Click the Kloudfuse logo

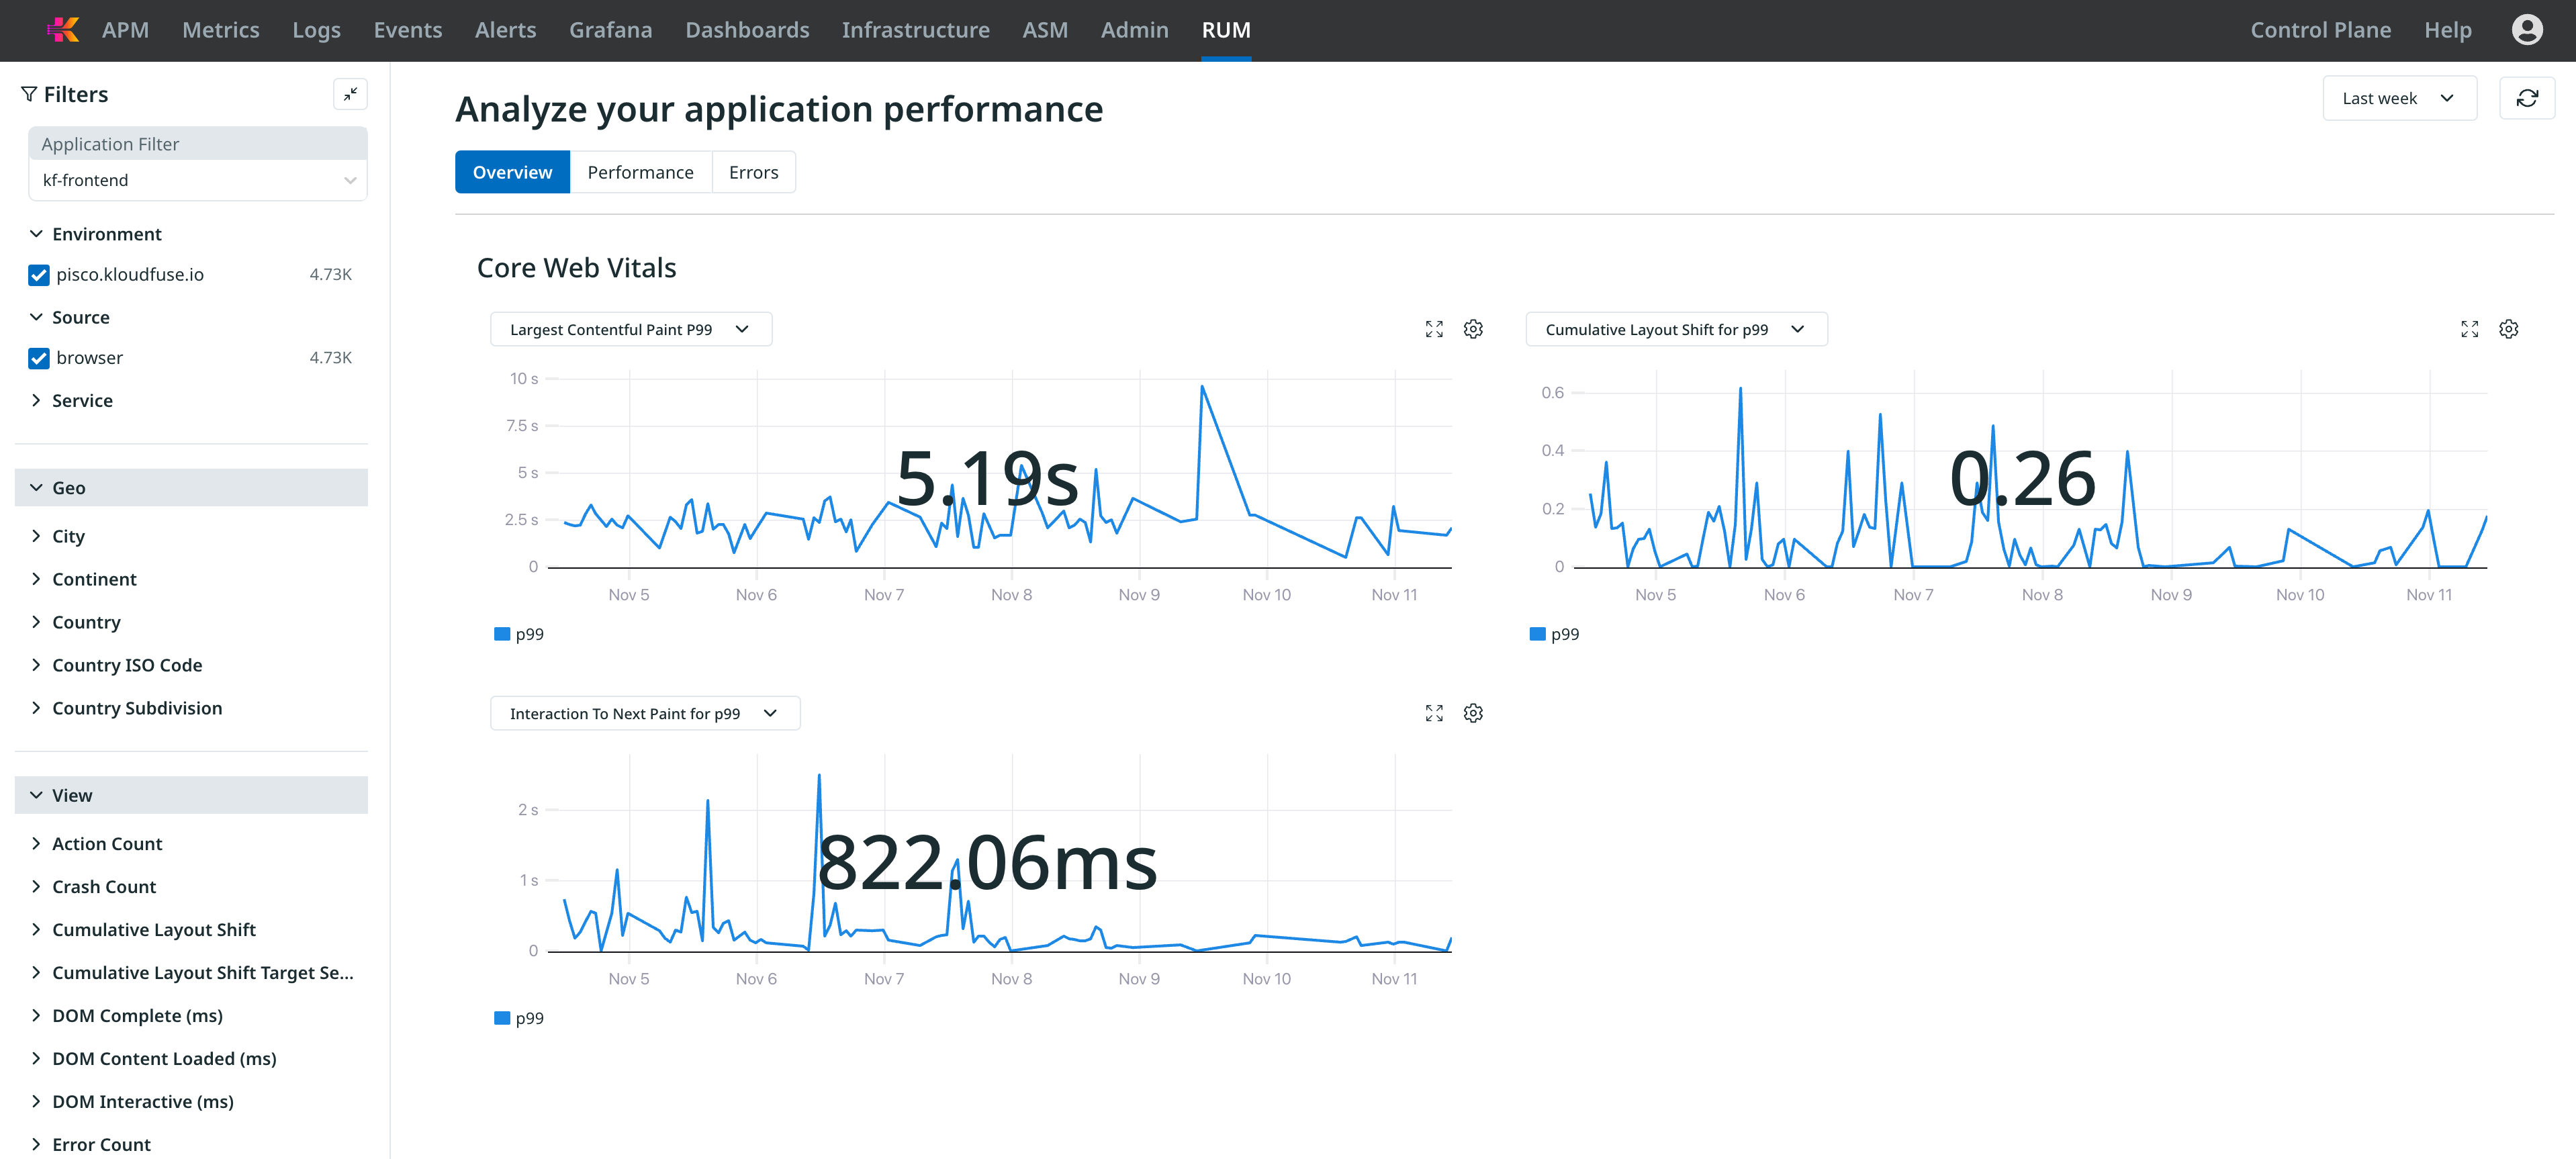coord(62,29)
